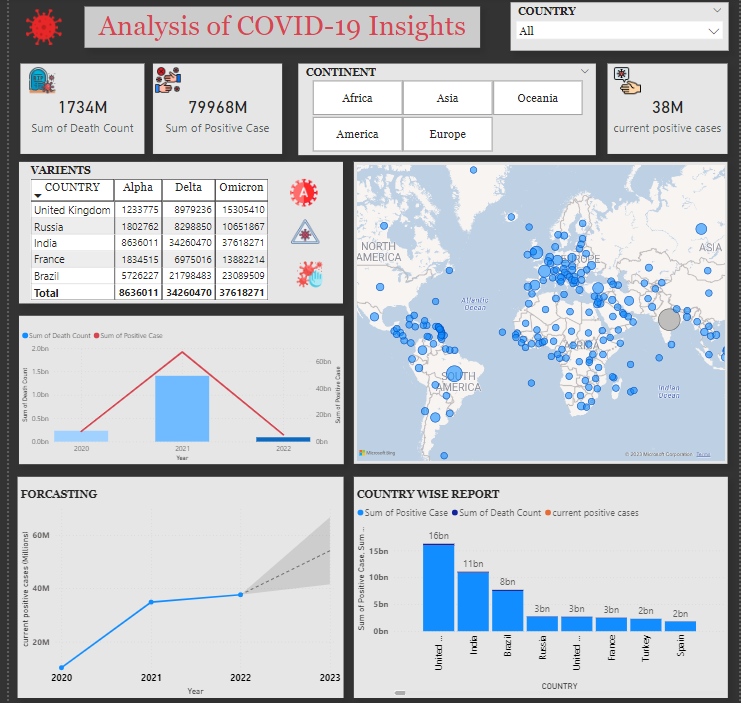The height and width of the screenshot is (703, 741).
Task: Click the Omicron column header in the table
Action: coord(241,188)
